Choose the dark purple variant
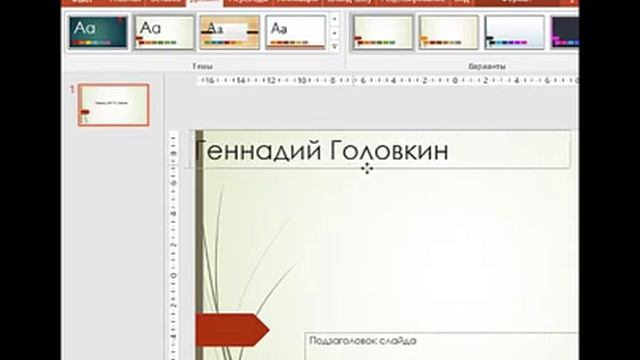Image resolution: width=640 pixels, height=360 pixels. [x=564, y=32]
